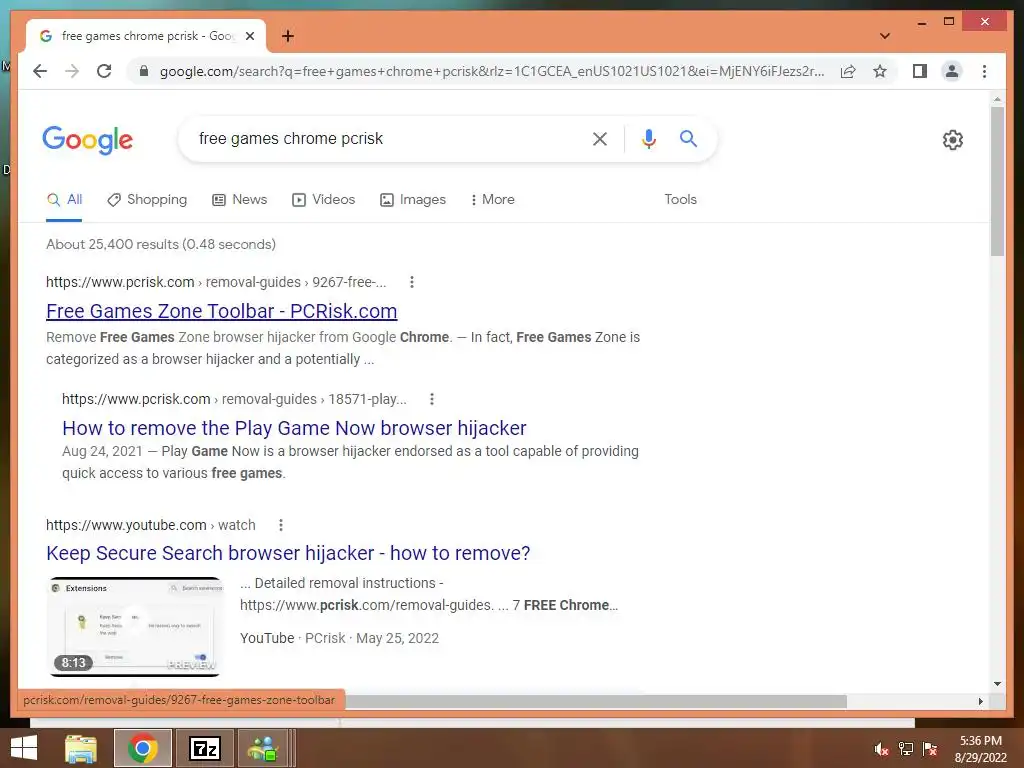1024x768 pixels.
Task: Play the 8:13 video thumbnail
Action: [135, 626]
